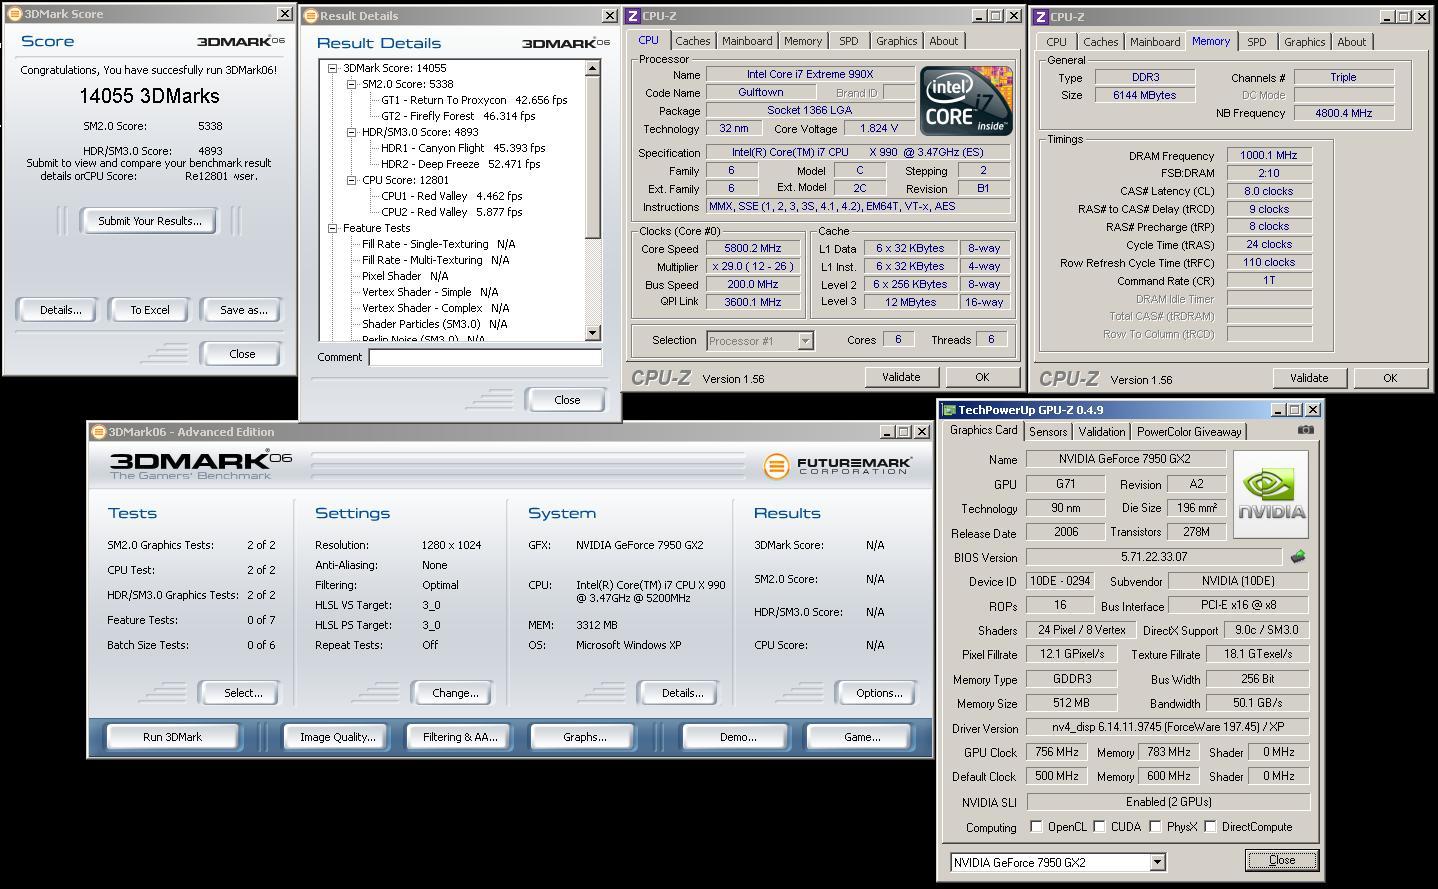Click the Z icon of the CPU-Z CPU window
Image resolution: width=1438 pixels, height=889 pixels.
(x=633, y=15)
